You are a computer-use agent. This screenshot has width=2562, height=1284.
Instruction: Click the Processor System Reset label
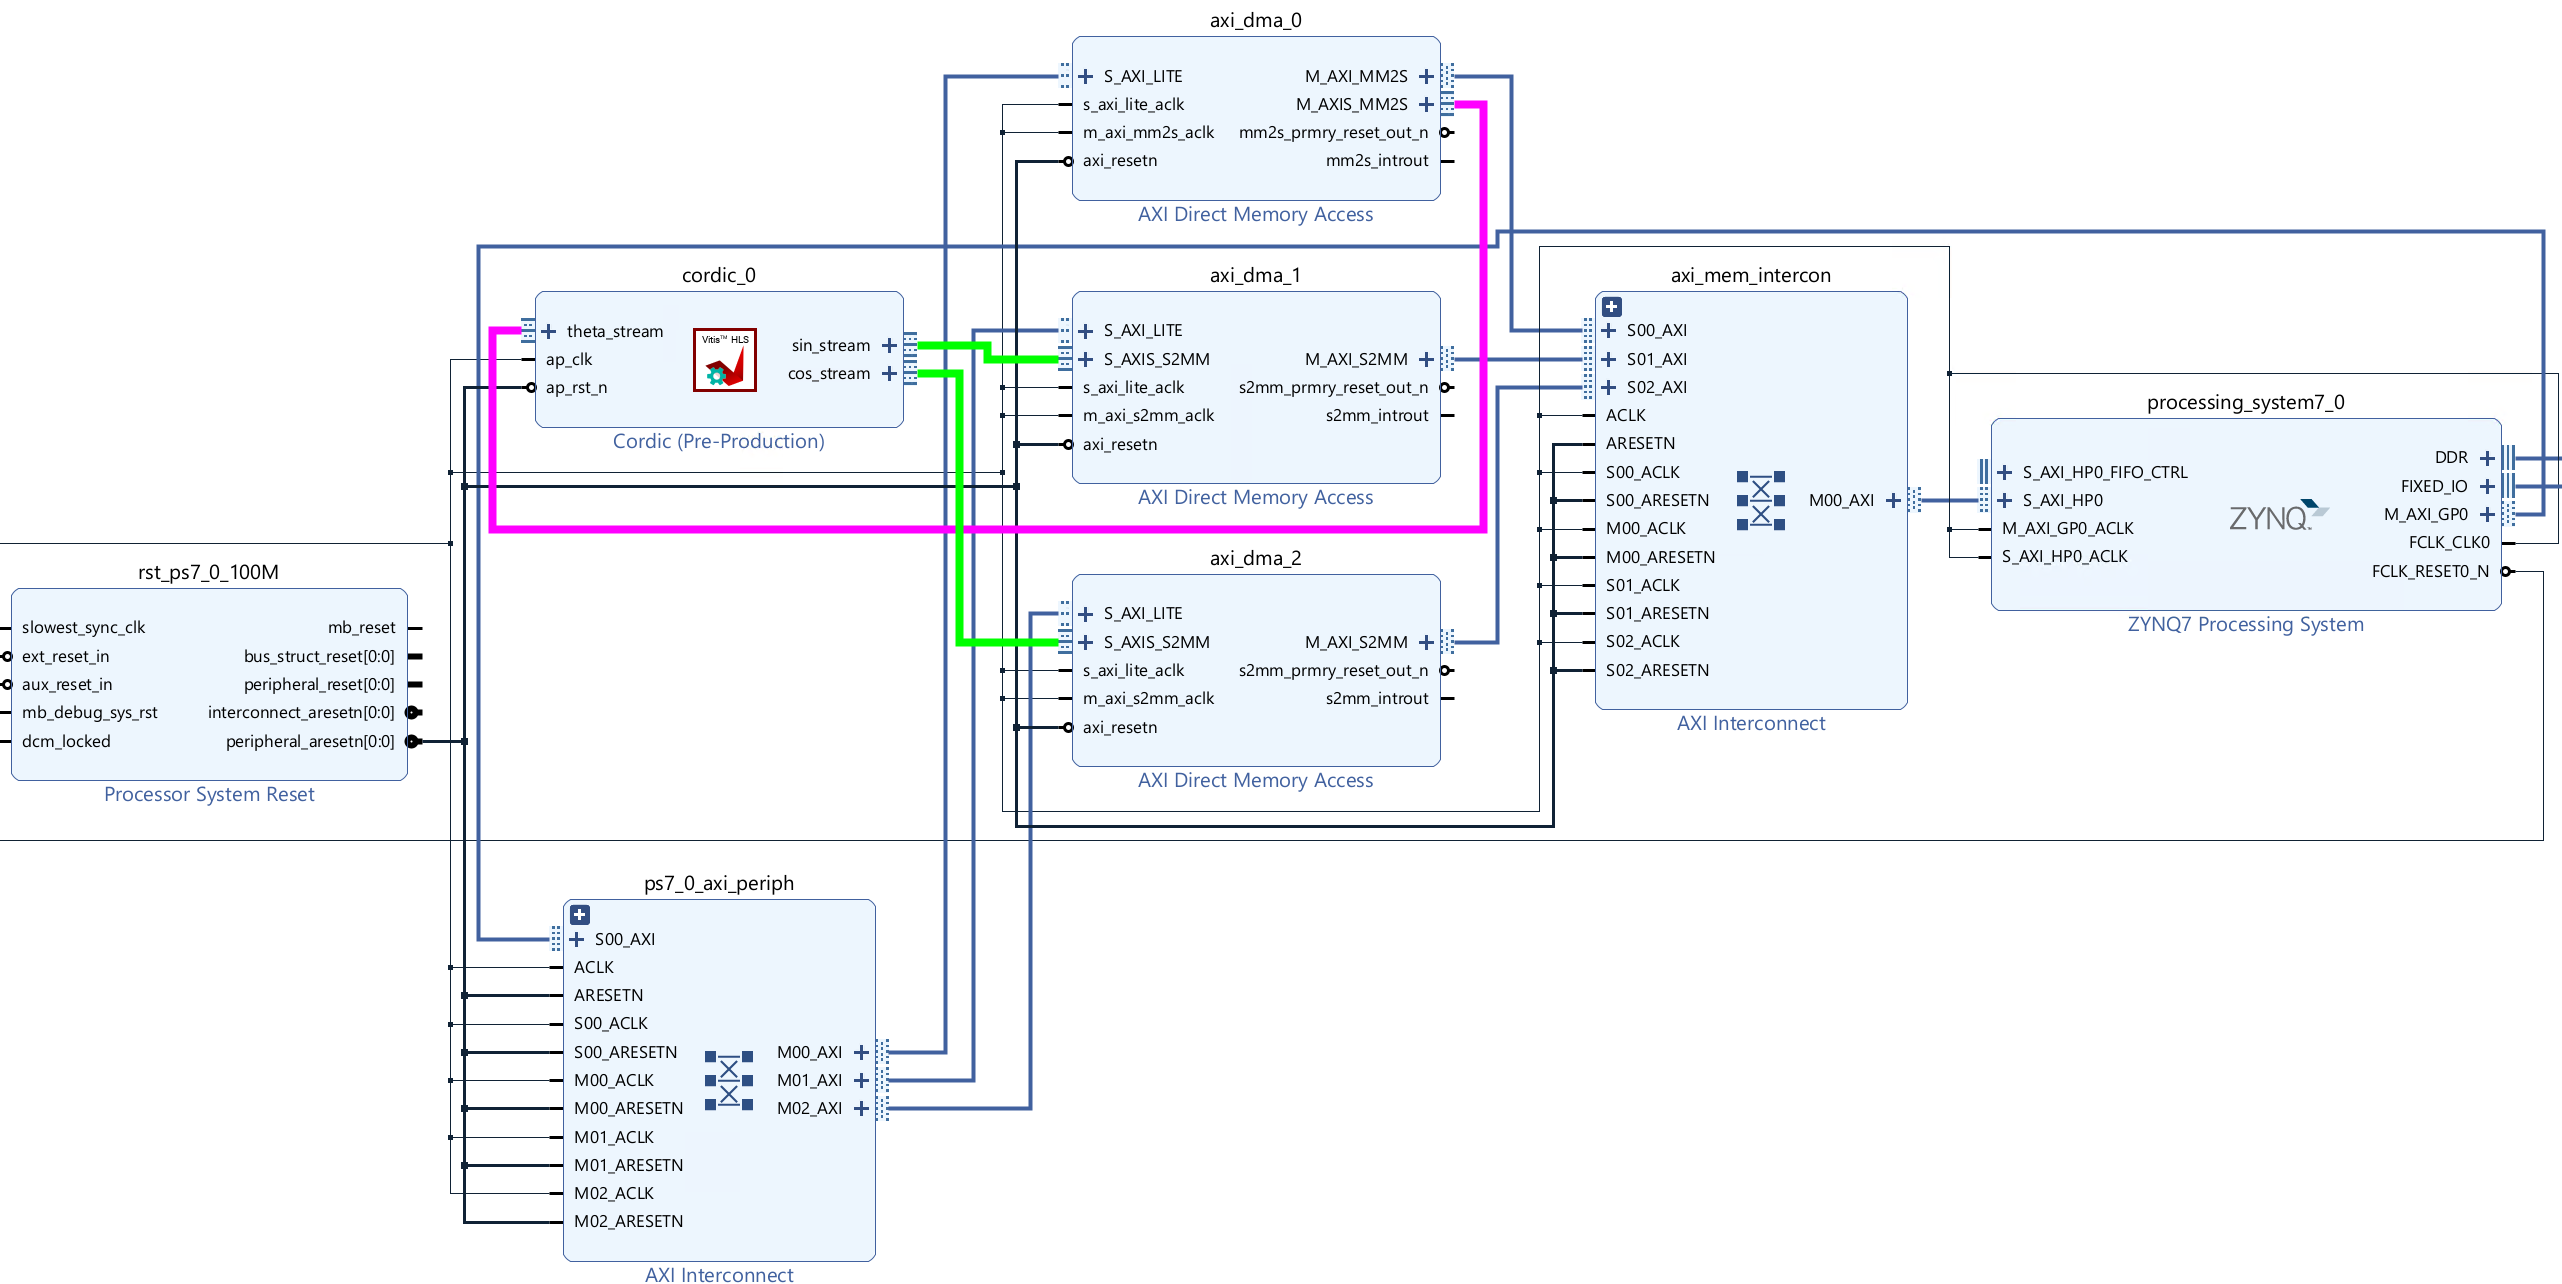[209, 794]
